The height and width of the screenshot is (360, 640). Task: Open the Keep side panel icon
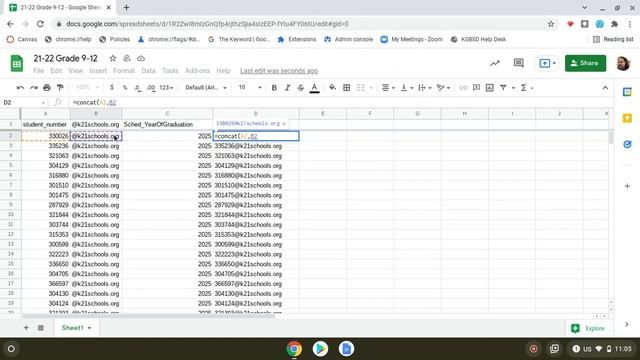pos(627,118)
